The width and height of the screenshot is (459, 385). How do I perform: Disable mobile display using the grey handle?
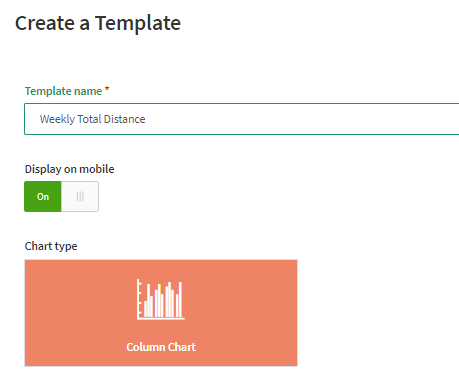coord(80,196)
